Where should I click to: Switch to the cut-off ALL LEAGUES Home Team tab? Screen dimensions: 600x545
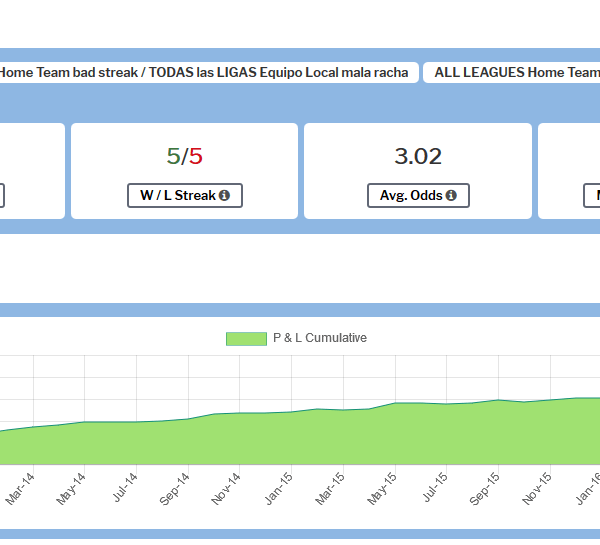point(512,72)
